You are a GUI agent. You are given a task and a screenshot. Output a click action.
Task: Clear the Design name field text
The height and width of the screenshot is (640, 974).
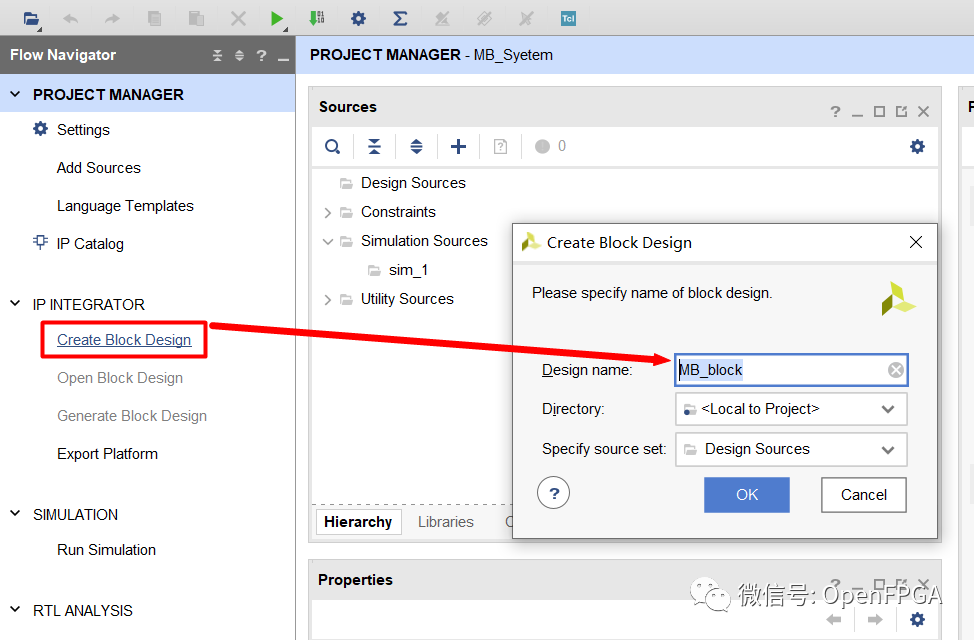(x=896, y=370)
